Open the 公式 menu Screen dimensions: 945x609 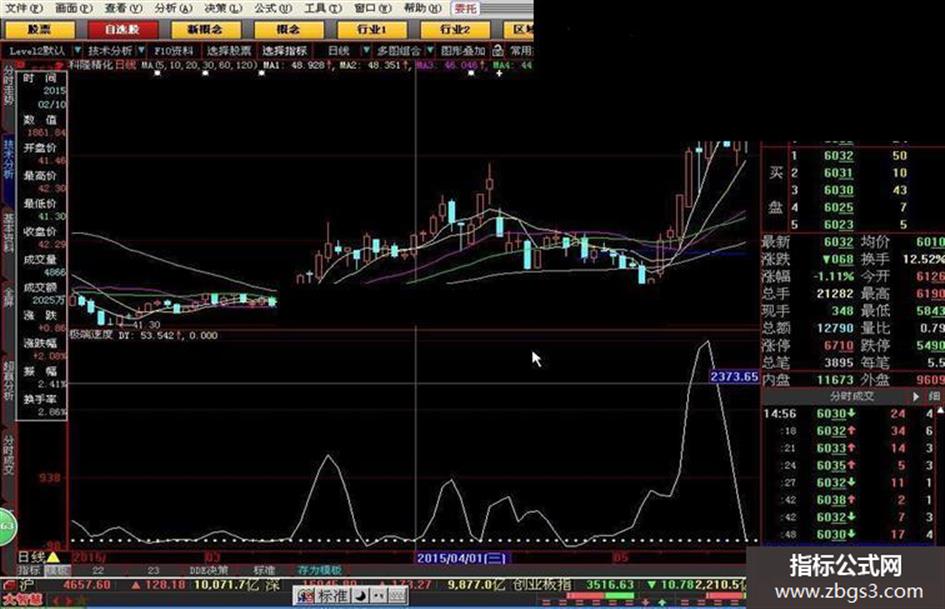pyautogui.click(x=272, y=8)
